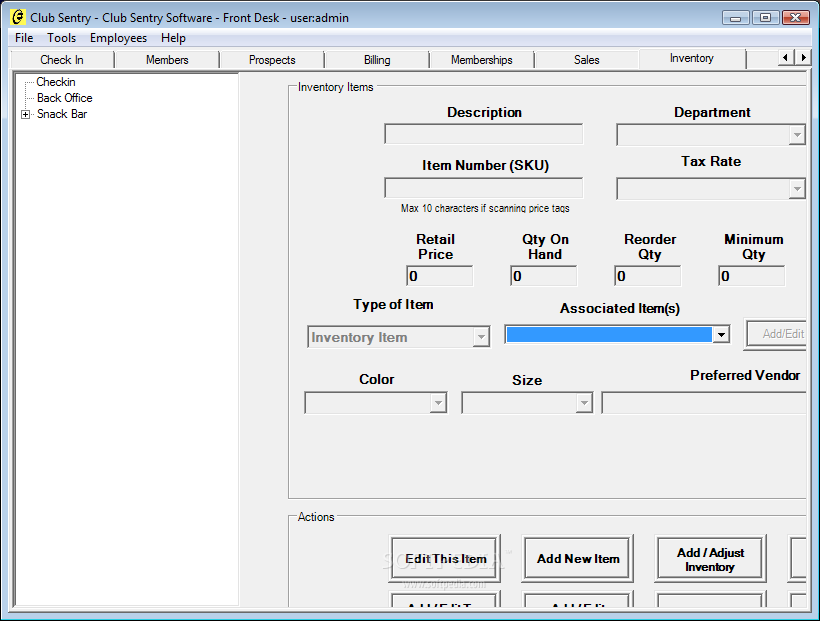
Task: Expand the Snack Bar tree node
Action: click(25, 114)
